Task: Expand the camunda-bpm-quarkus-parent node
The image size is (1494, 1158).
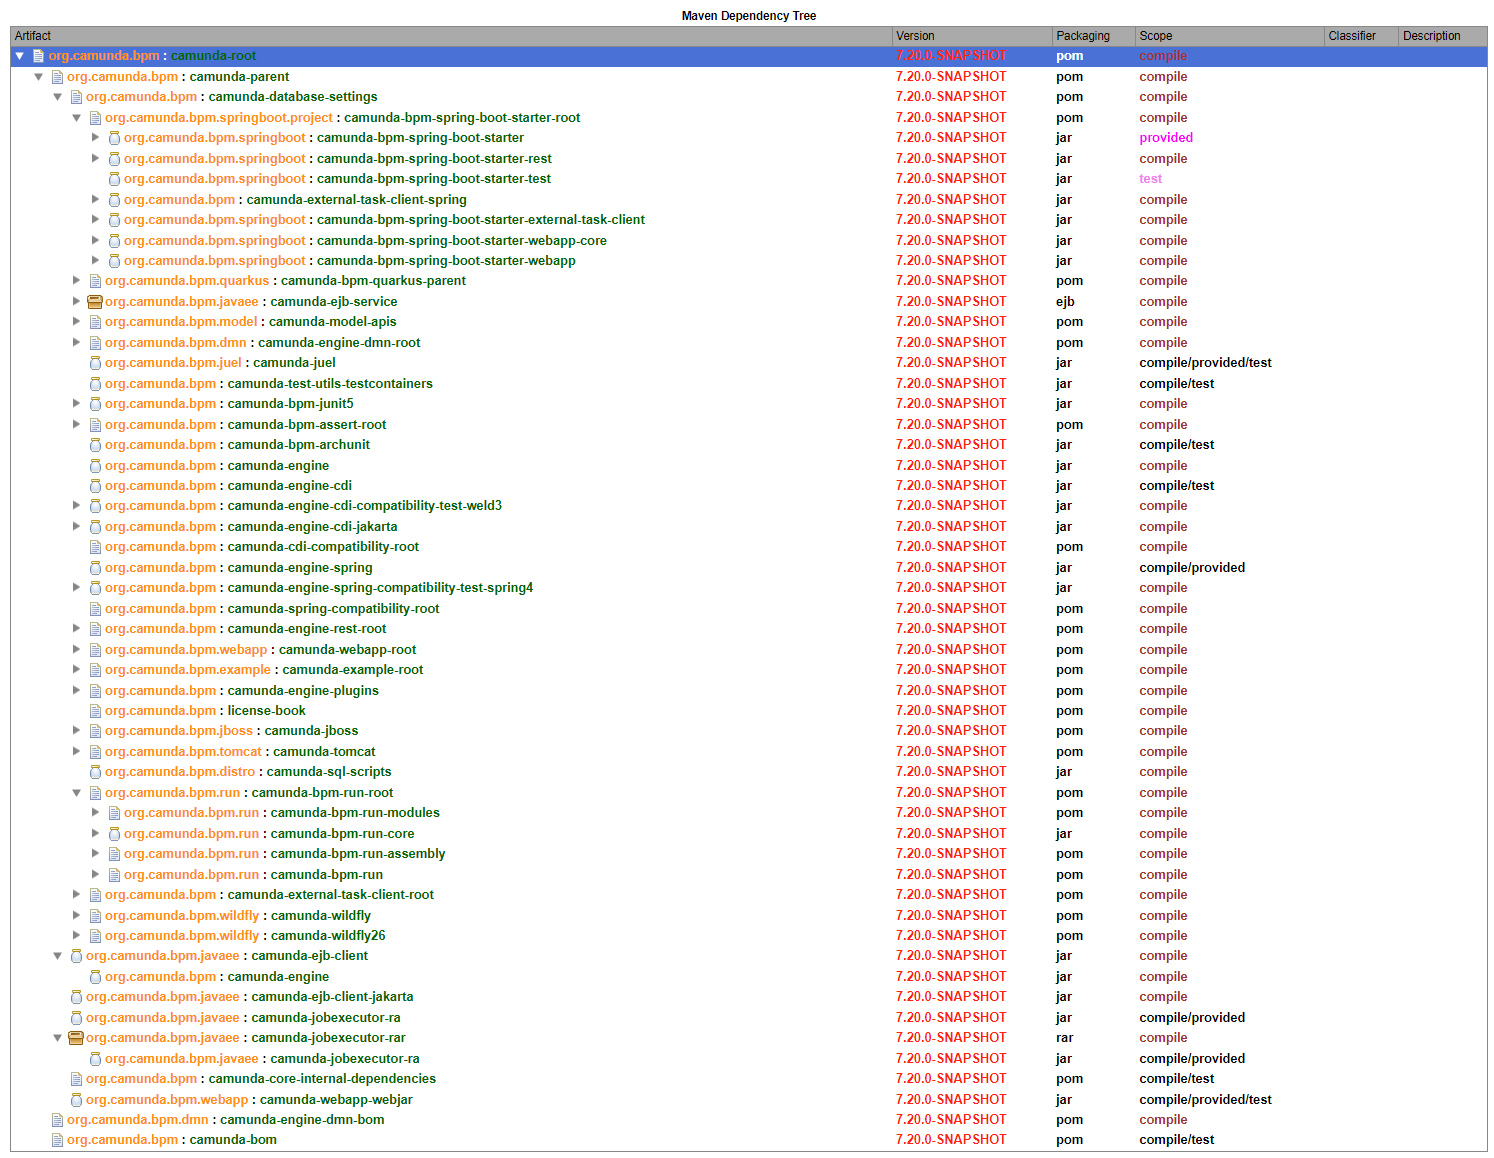Action: point(76,280)
